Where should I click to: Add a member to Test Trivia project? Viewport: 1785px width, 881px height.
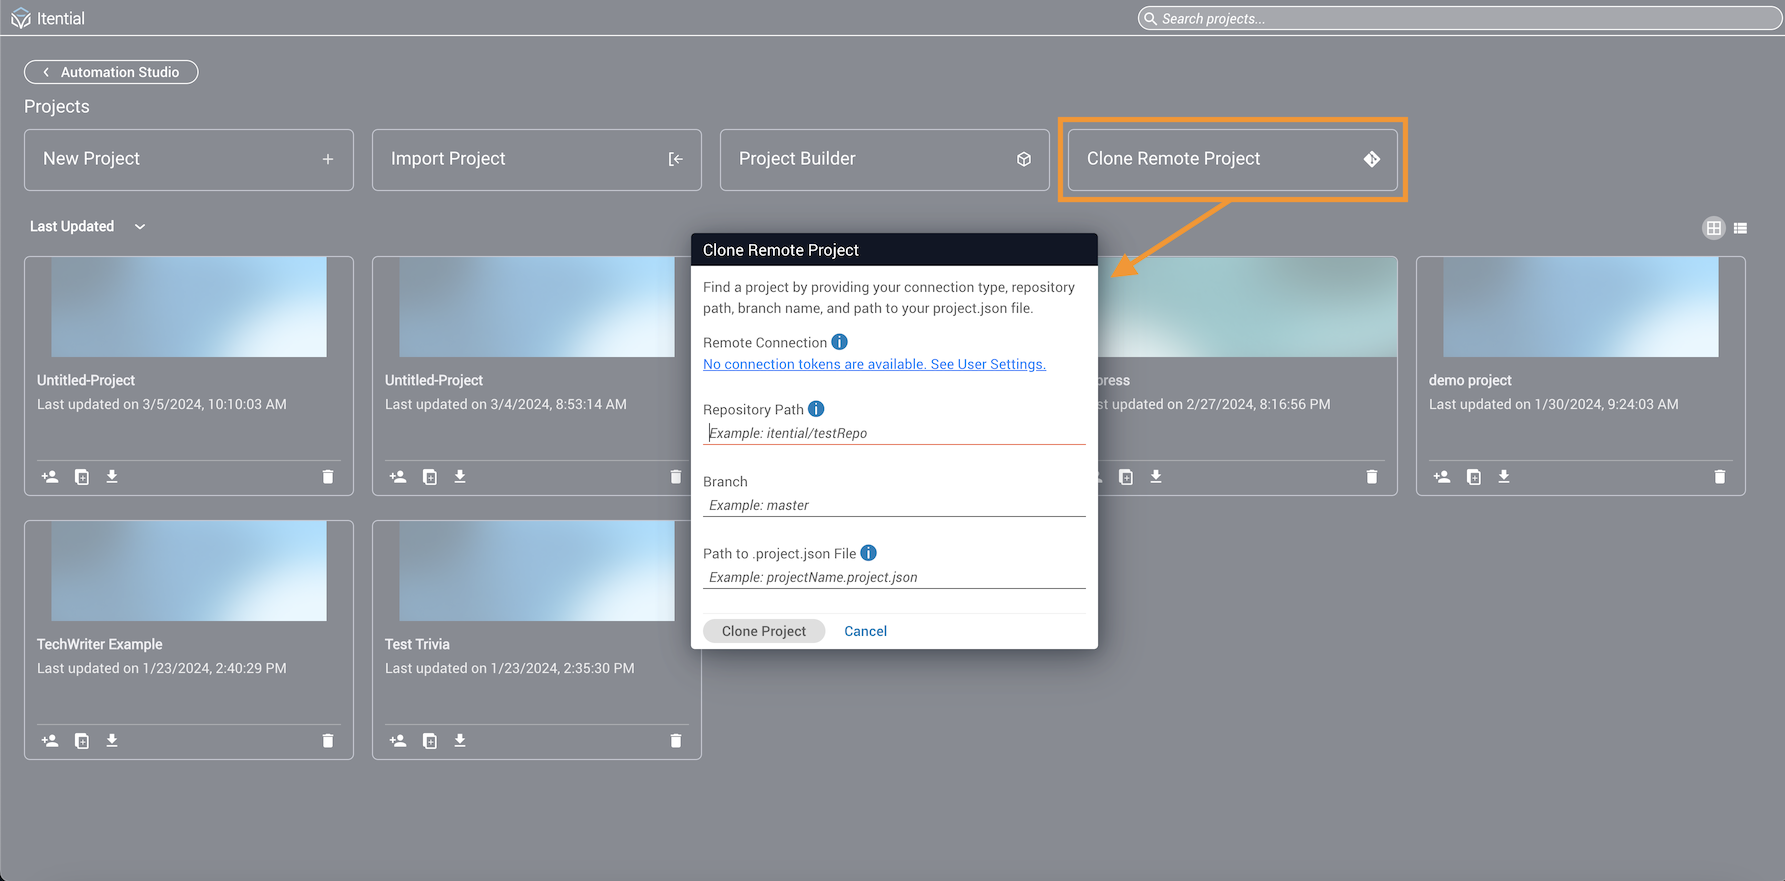click(398, 741)
